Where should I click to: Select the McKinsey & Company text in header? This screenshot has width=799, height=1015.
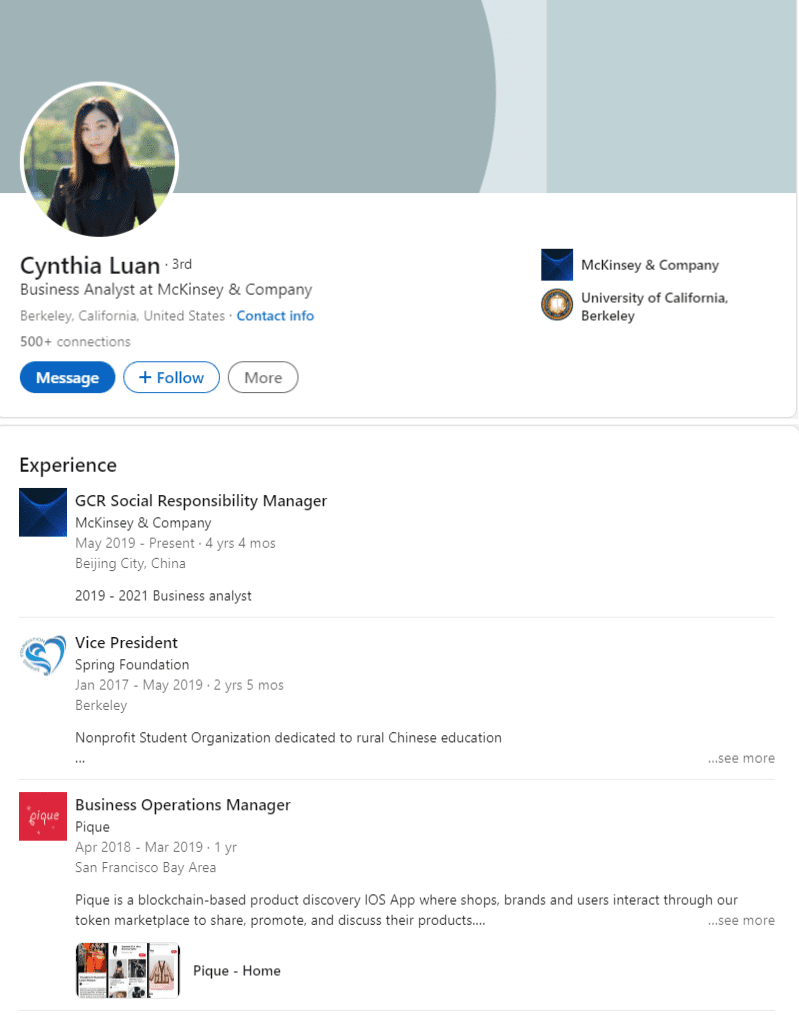tap(650, 265)
